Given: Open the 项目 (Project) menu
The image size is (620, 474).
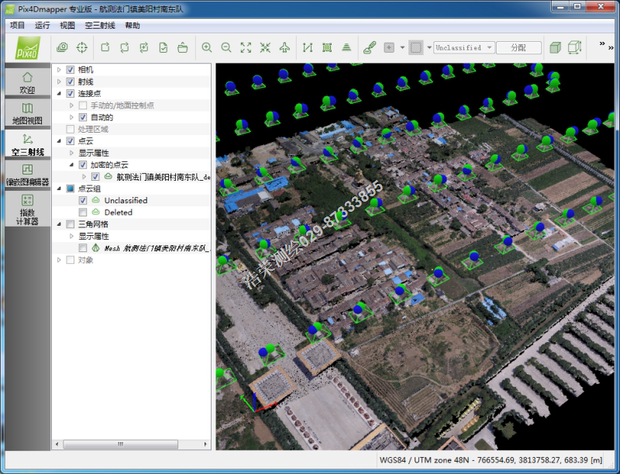Looking at the screenshot, I should 17,24.
